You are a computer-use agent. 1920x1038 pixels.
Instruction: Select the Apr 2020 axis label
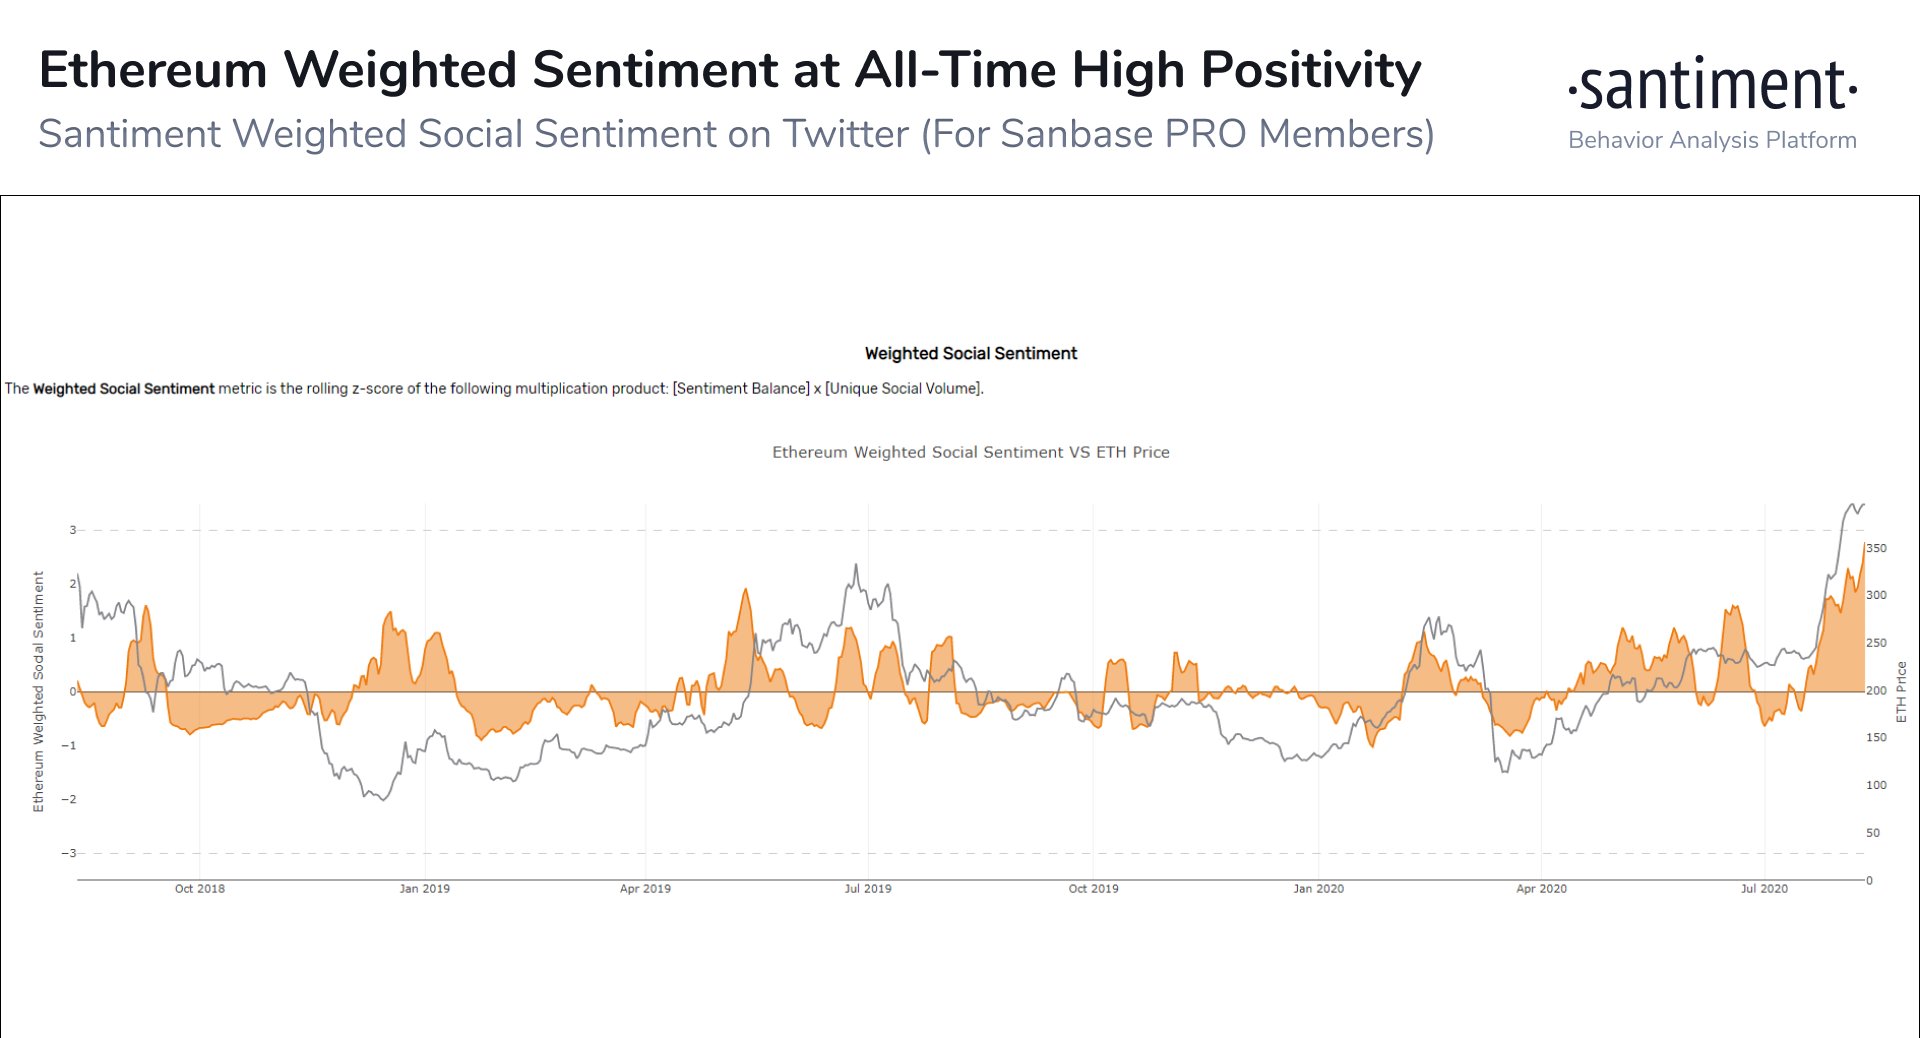(x=1541, y=888)
